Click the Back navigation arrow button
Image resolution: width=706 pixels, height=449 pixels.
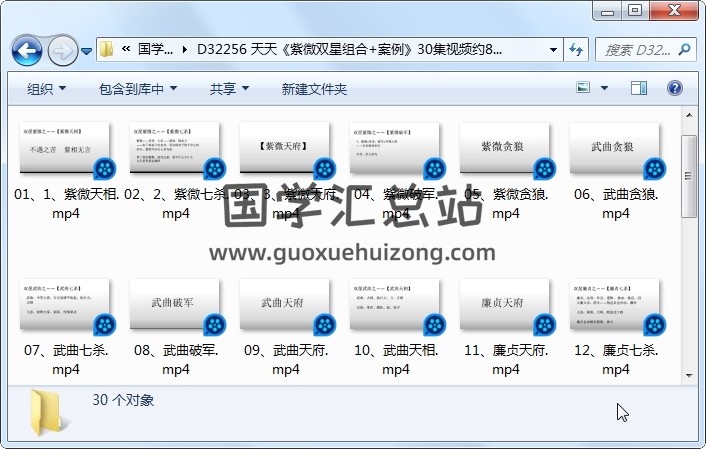coord(27,49)
